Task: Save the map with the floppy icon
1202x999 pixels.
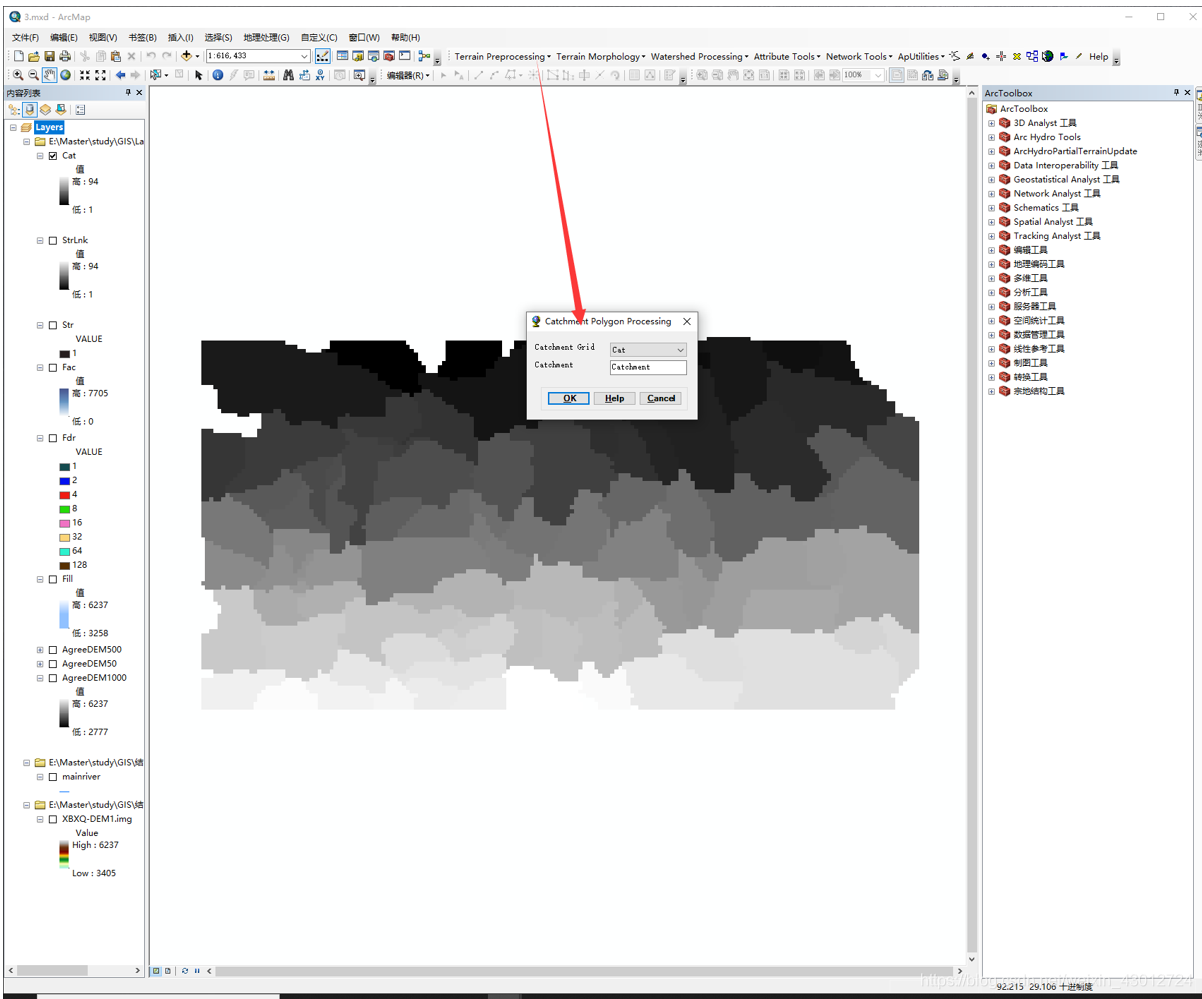Action: [50, 56]
